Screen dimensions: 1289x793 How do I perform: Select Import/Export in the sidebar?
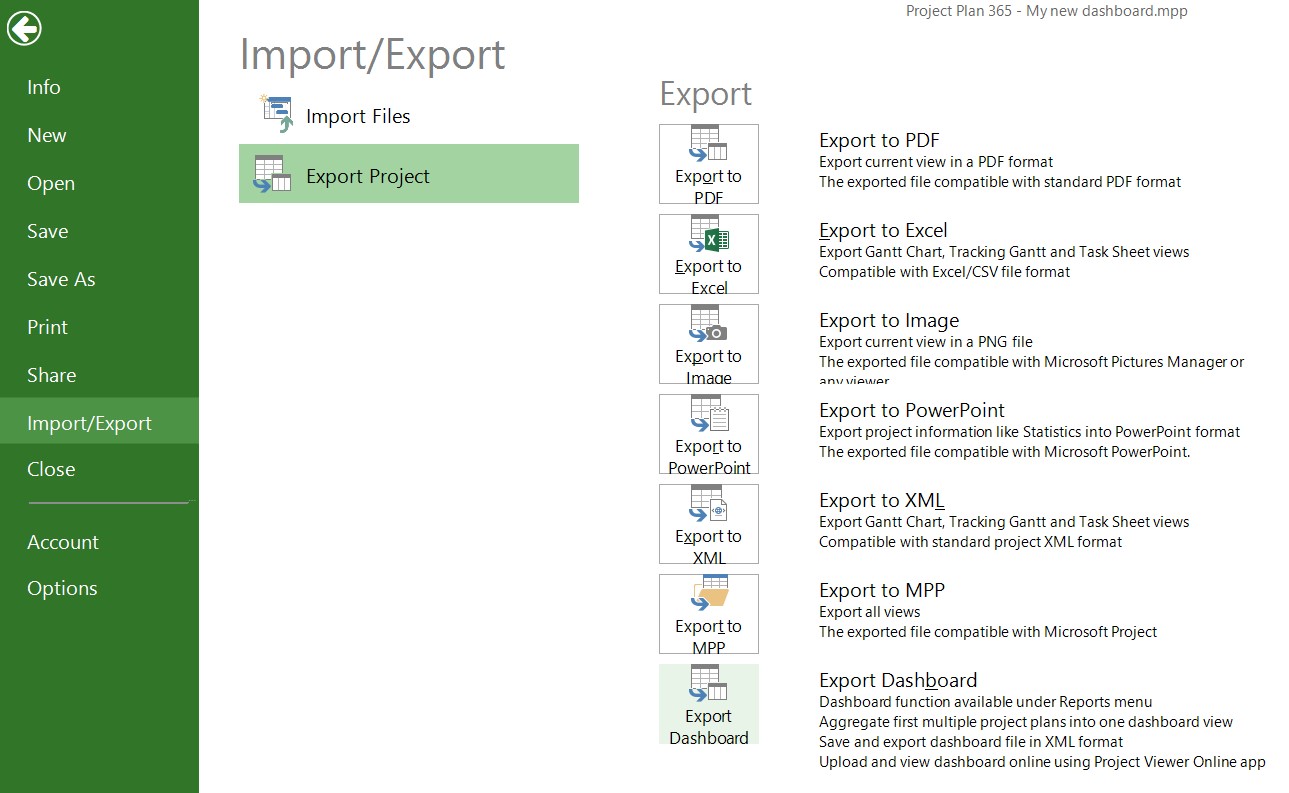[x=99, y=421]
